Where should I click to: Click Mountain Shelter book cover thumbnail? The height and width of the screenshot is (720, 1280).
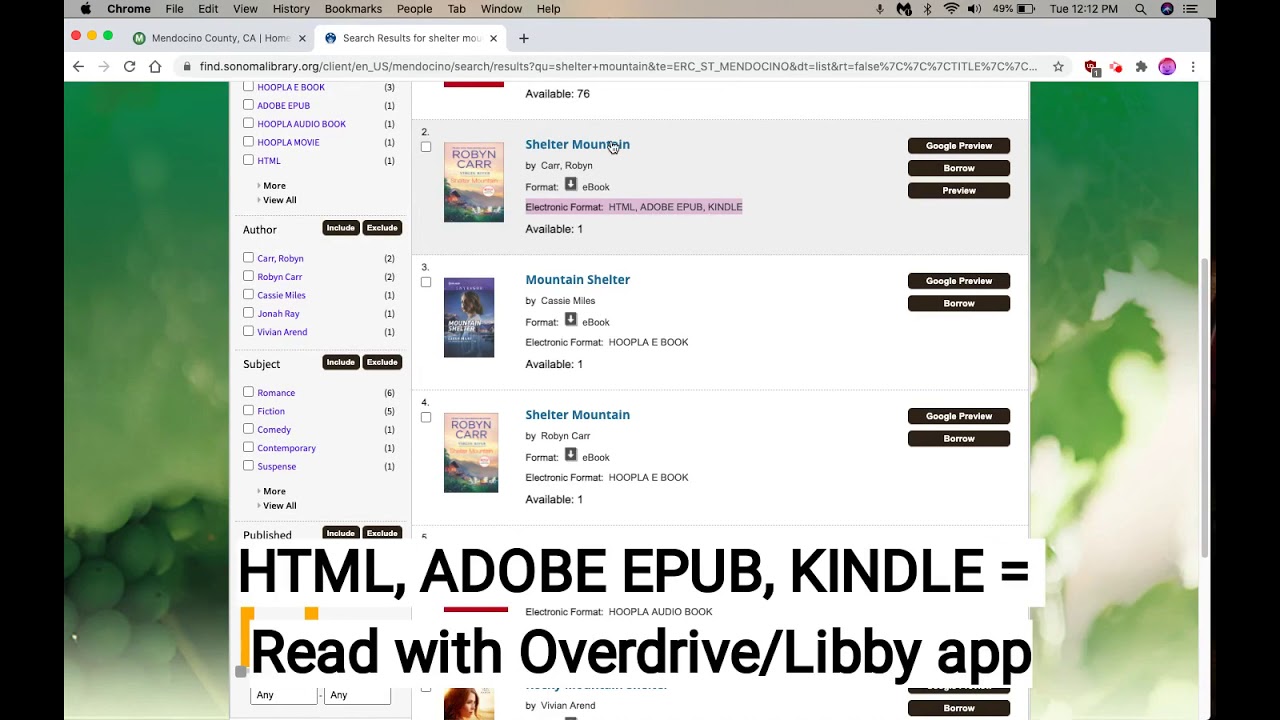[469, 317]
